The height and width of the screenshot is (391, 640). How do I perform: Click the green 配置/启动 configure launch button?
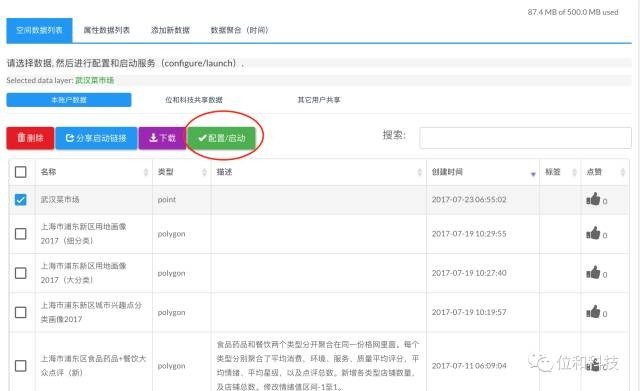pos(222,138)
